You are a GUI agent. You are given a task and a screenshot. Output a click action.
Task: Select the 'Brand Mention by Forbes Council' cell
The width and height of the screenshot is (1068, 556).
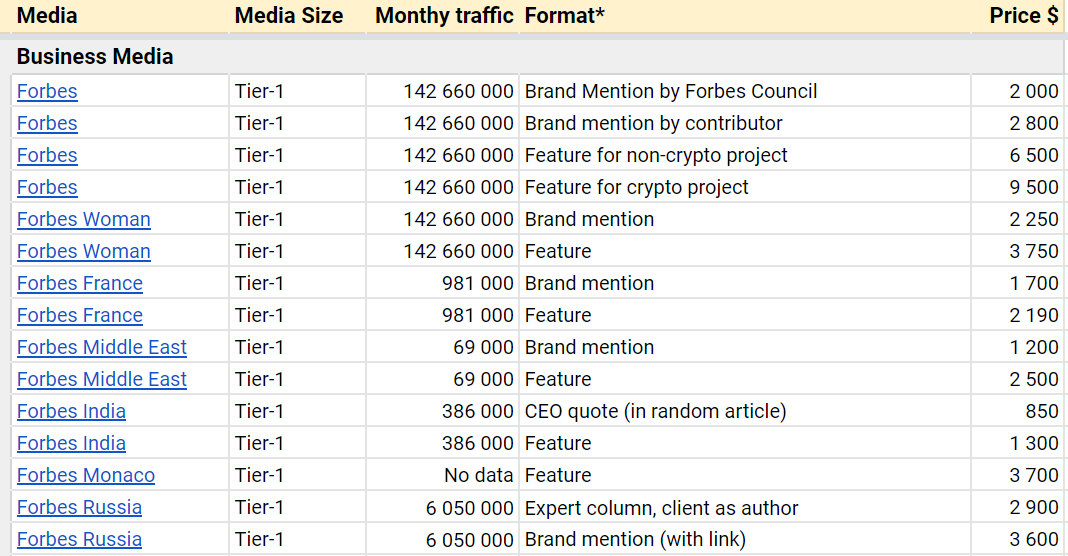pos(744,91)
